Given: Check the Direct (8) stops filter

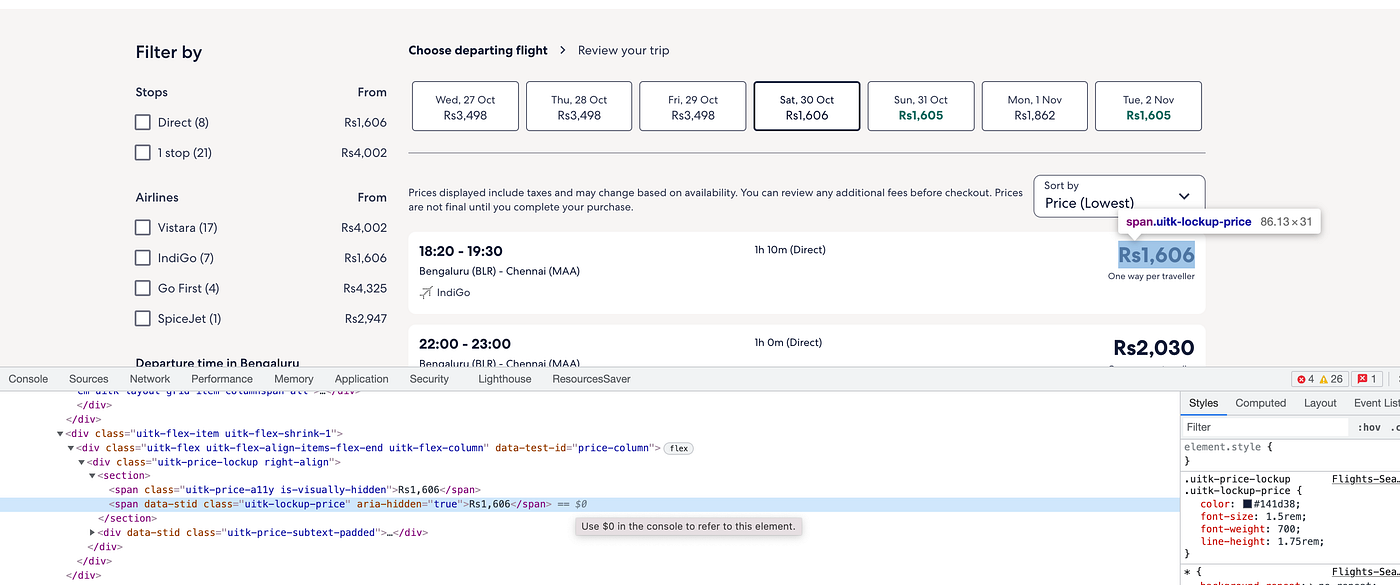Looking at the screenshot, I should point(142,122).
